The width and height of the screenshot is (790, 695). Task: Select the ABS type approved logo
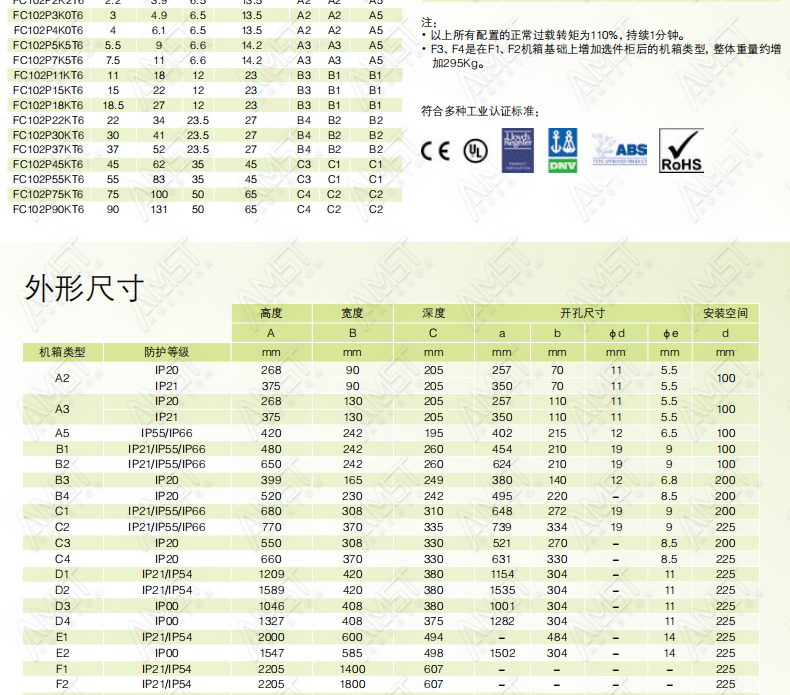619,150
